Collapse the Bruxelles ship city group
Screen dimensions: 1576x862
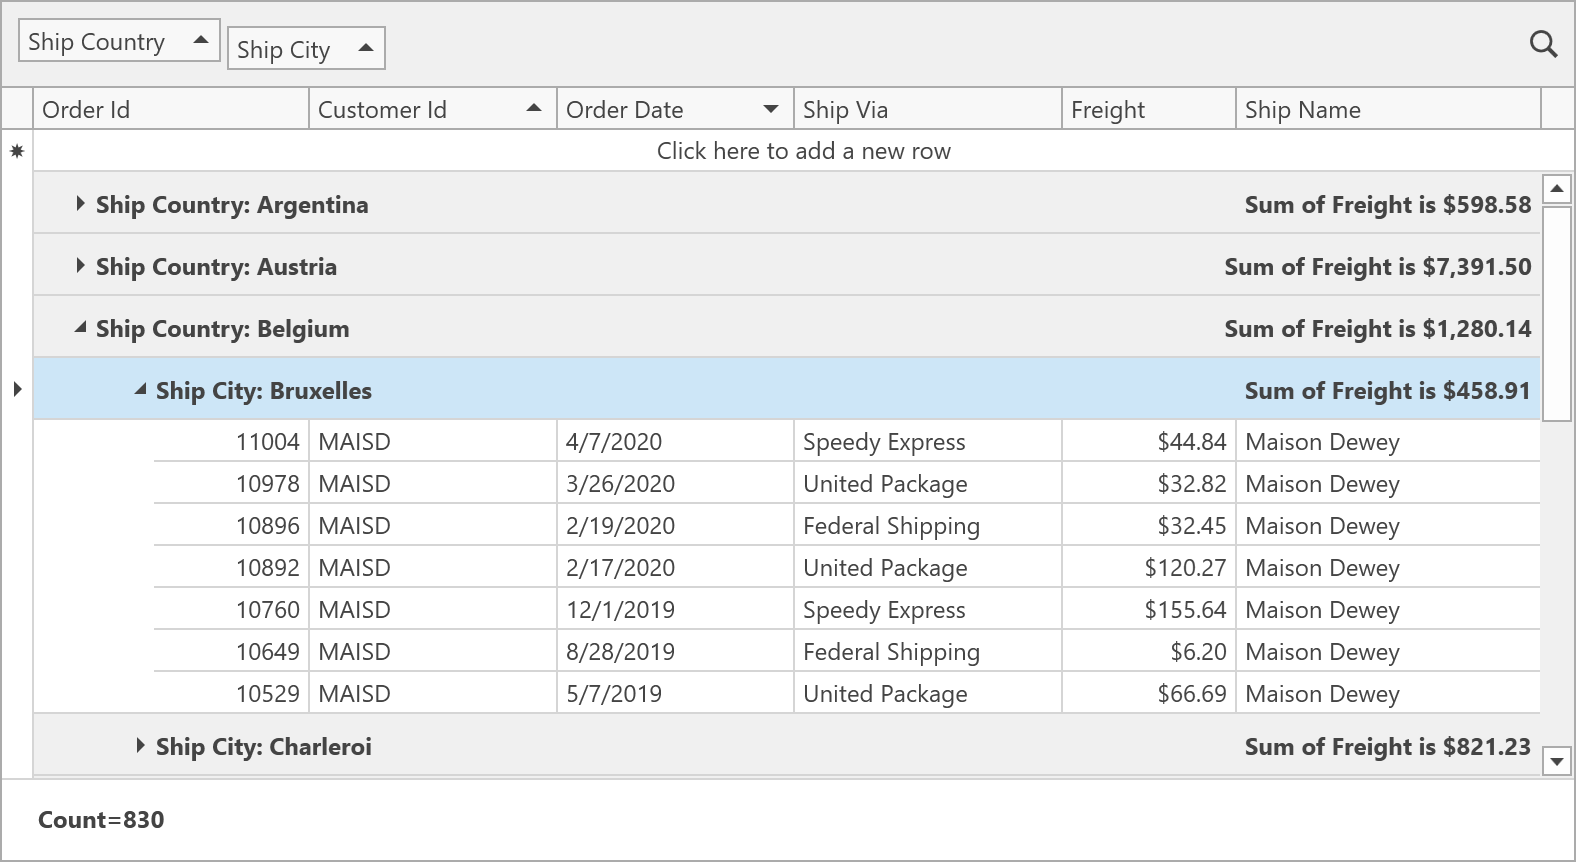140,390
